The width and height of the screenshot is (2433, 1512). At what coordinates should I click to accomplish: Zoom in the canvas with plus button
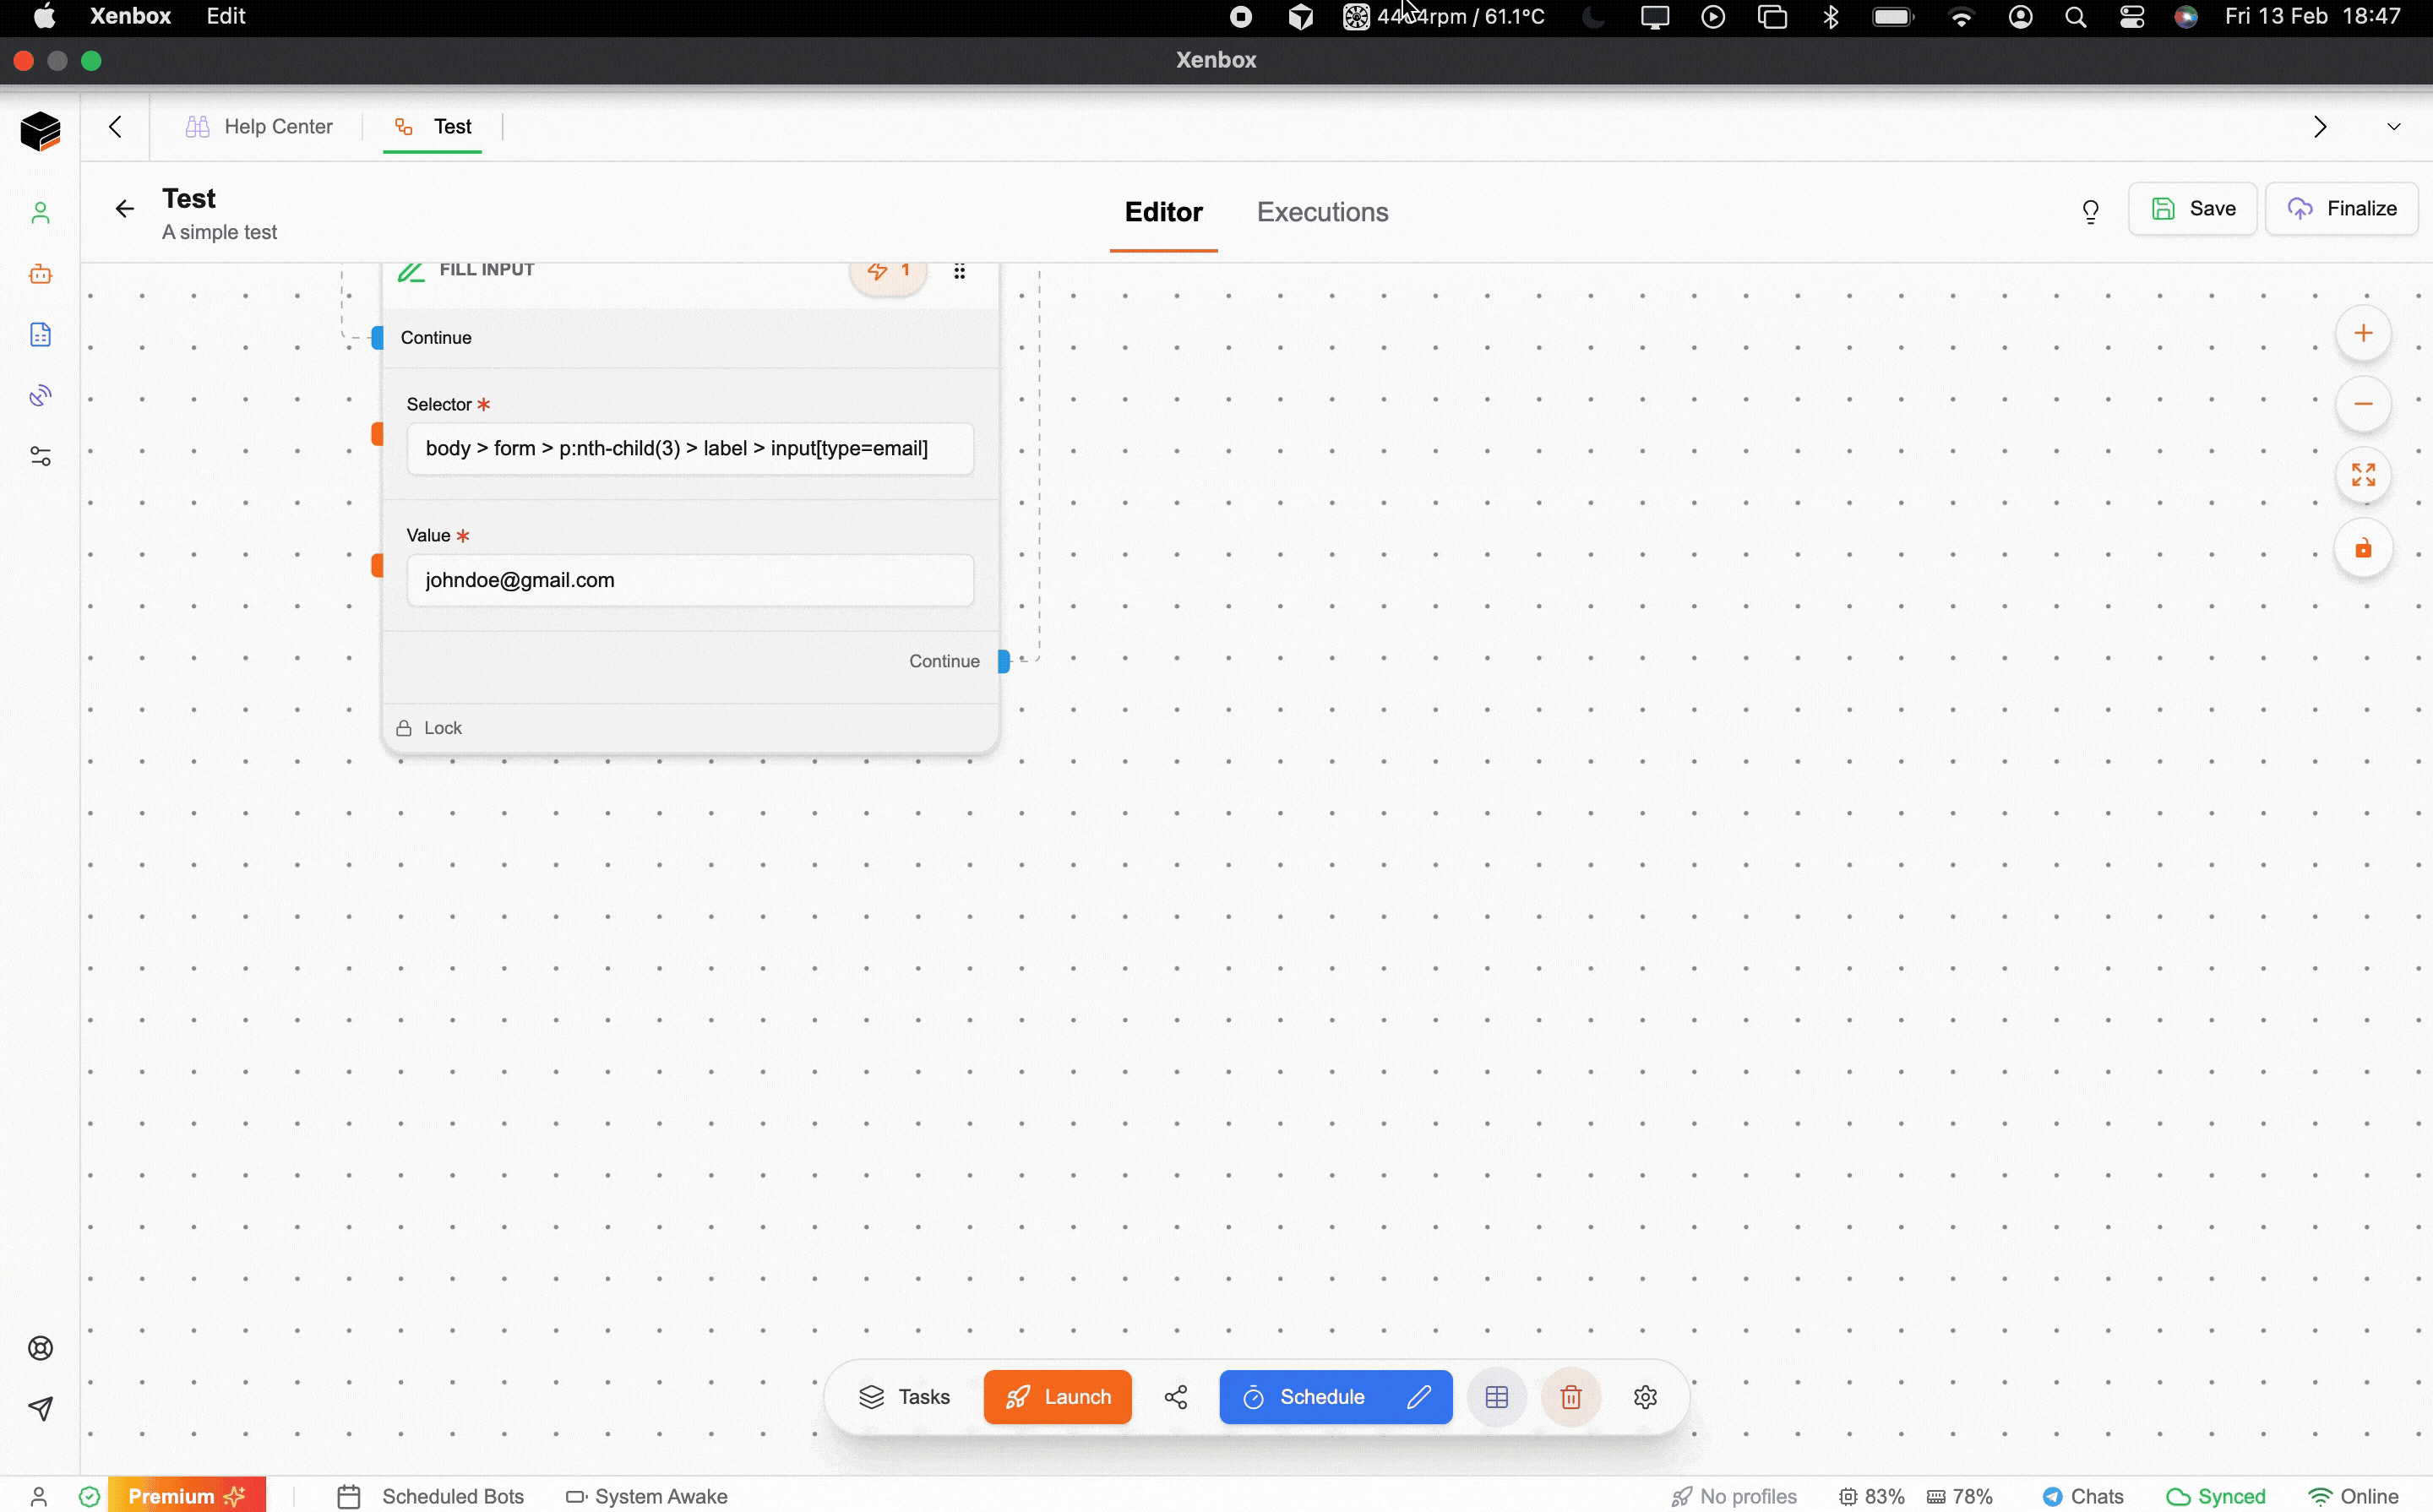coord(2363,333)
